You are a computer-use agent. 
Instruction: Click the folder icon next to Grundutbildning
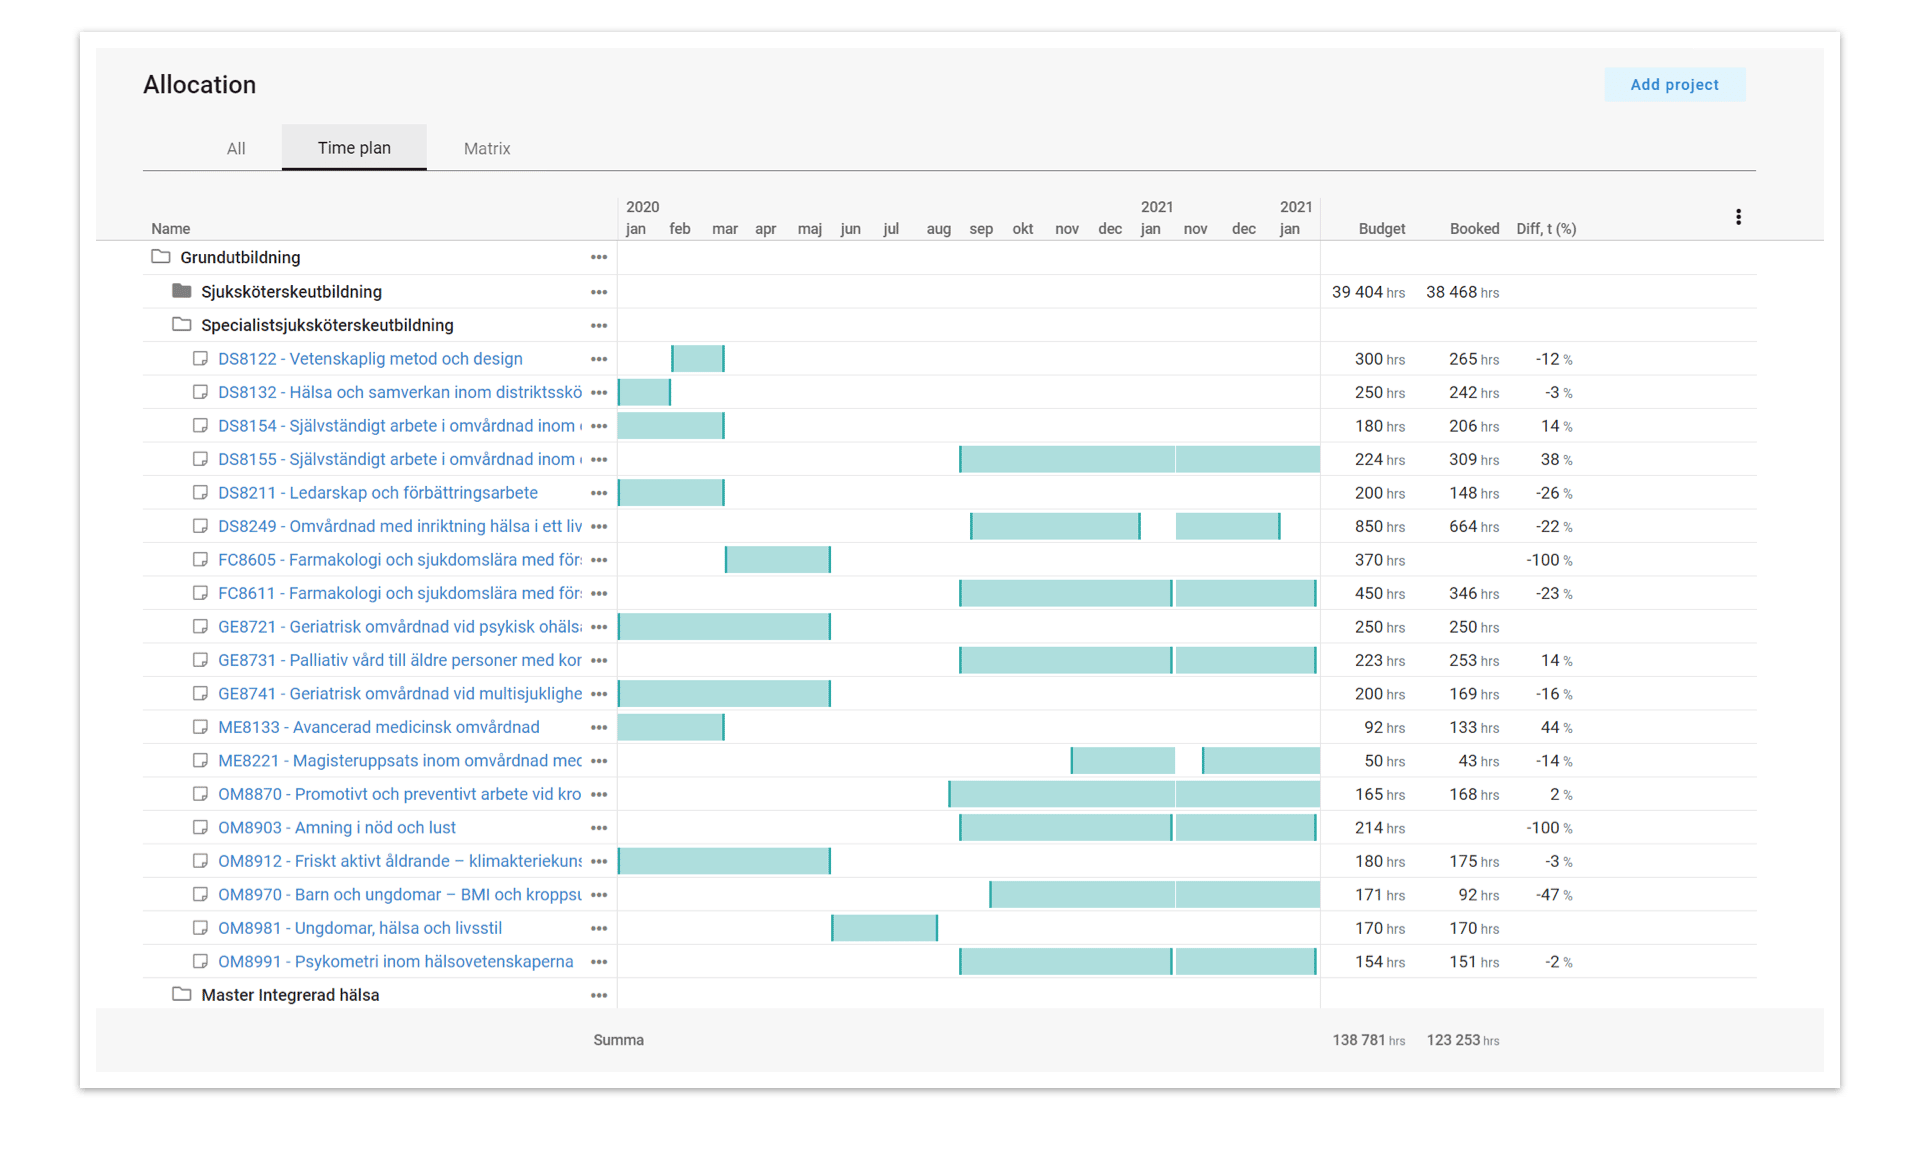[161, 257]
